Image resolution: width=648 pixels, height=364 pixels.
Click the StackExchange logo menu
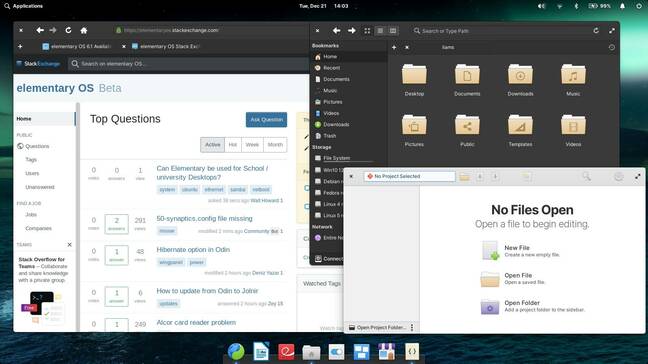coord(38,64)
